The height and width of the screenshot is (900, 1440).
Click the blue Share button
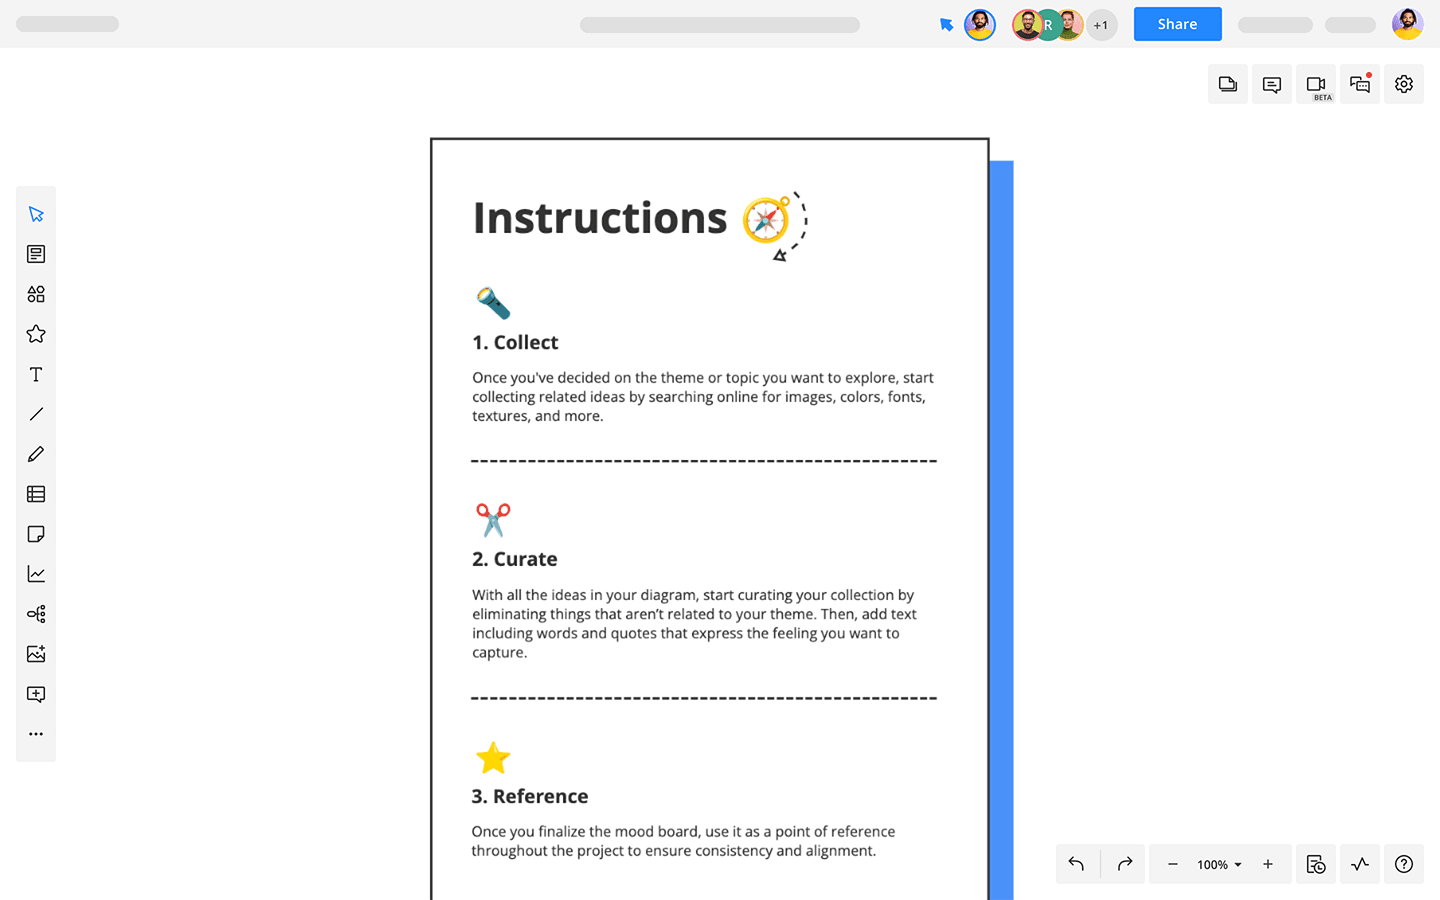pos(1177,24)
